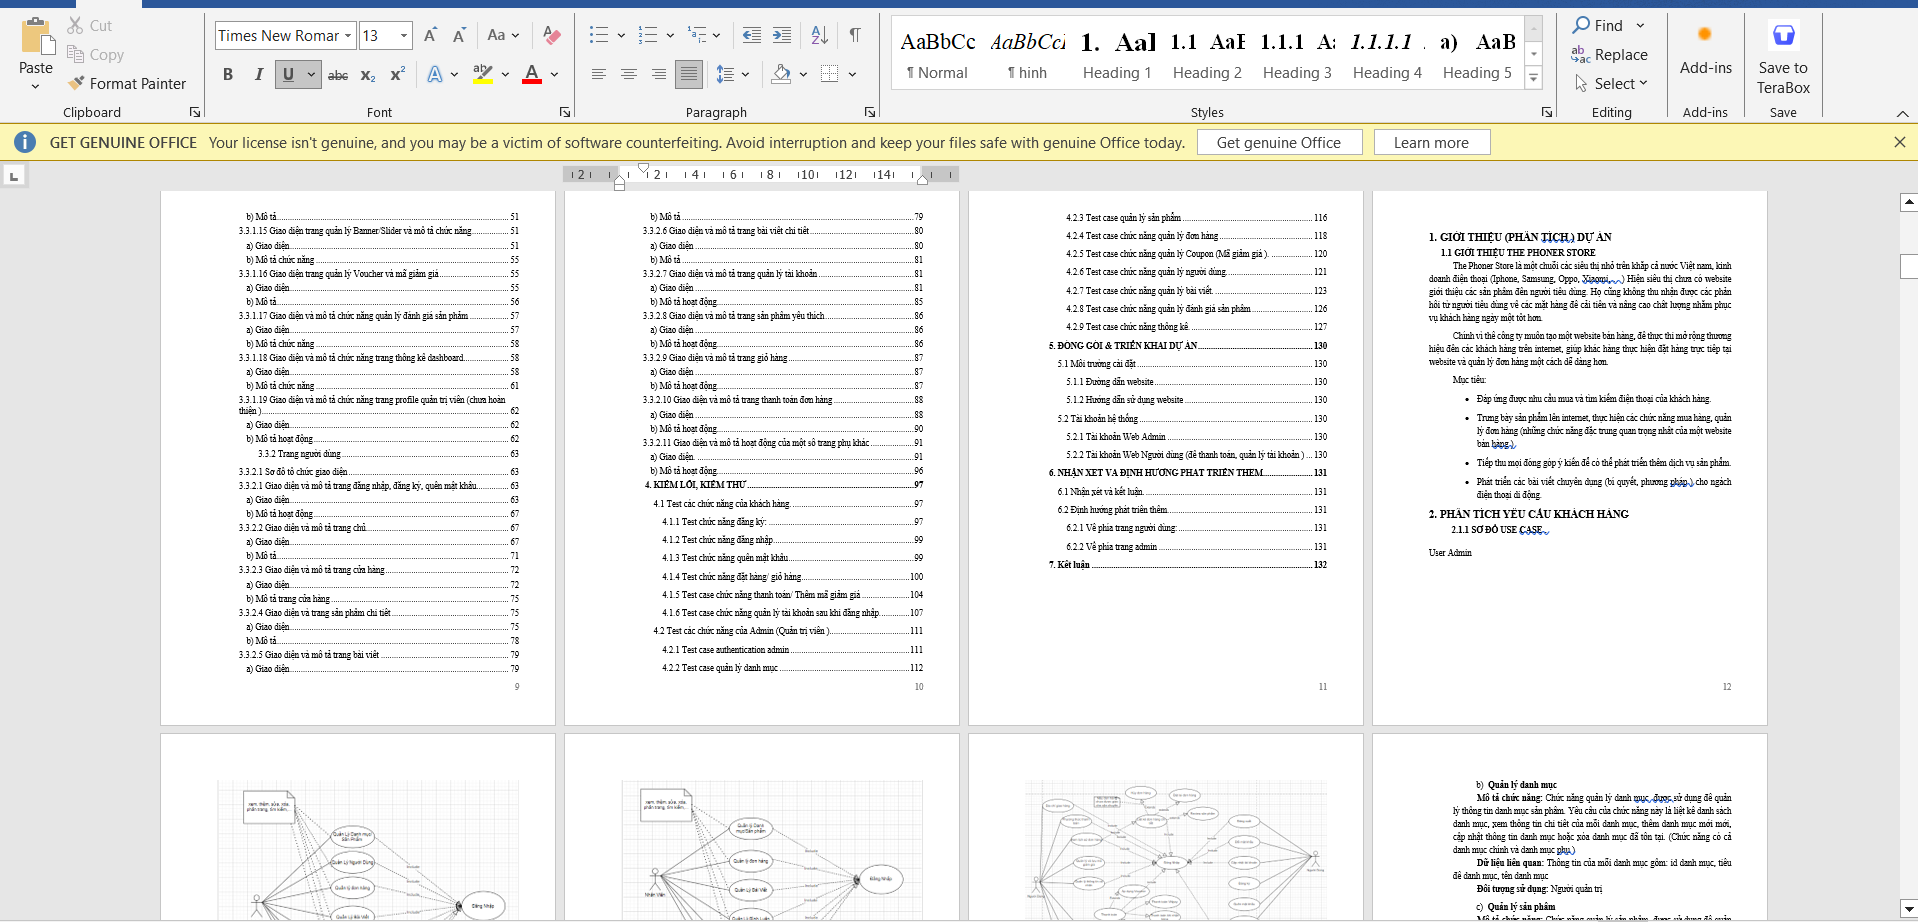Apply the yellow text highlight color
This screenshot has width=1918, height=922.
(x=483, y=75)
